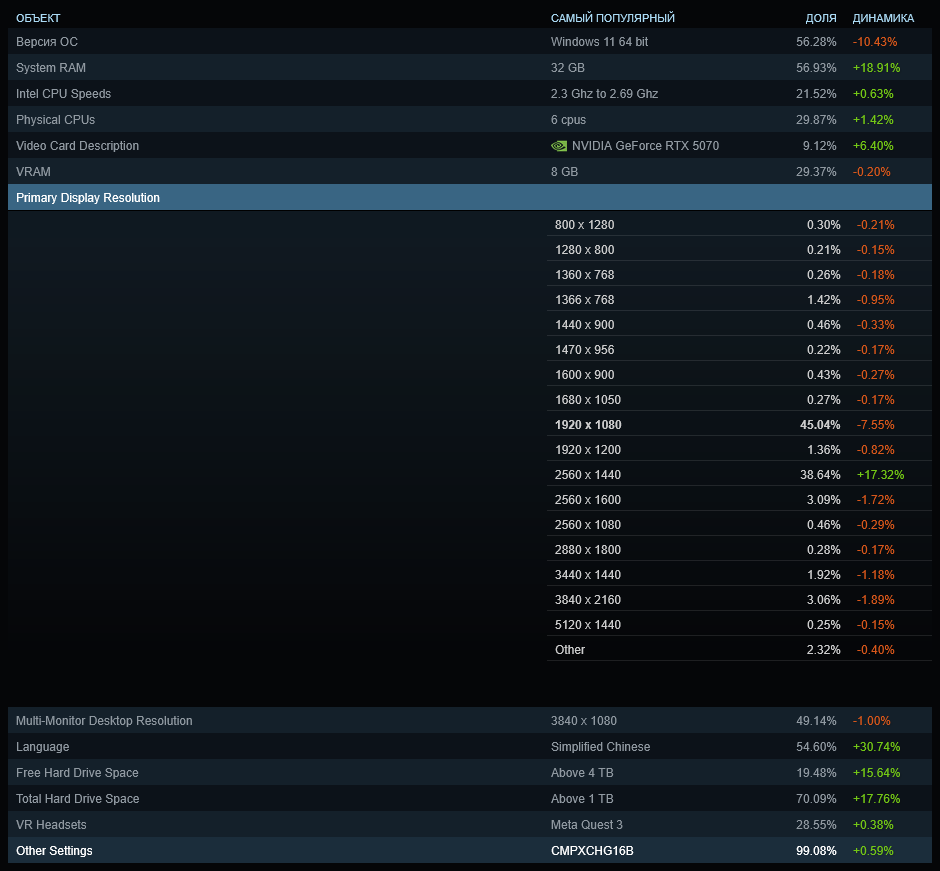The height and width of the screenshot is (871, 940).
Task: Click the САМЫЙ ПОПУЛЯРНЫЙ column header
Action: click(613, 18)
